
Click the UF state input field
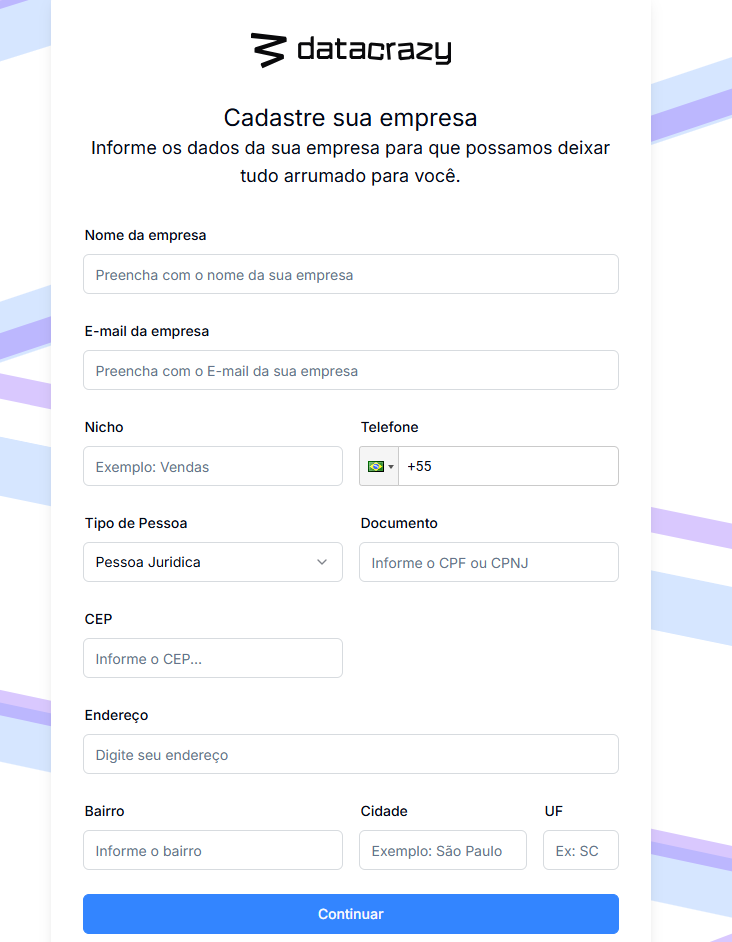point(581,850)
